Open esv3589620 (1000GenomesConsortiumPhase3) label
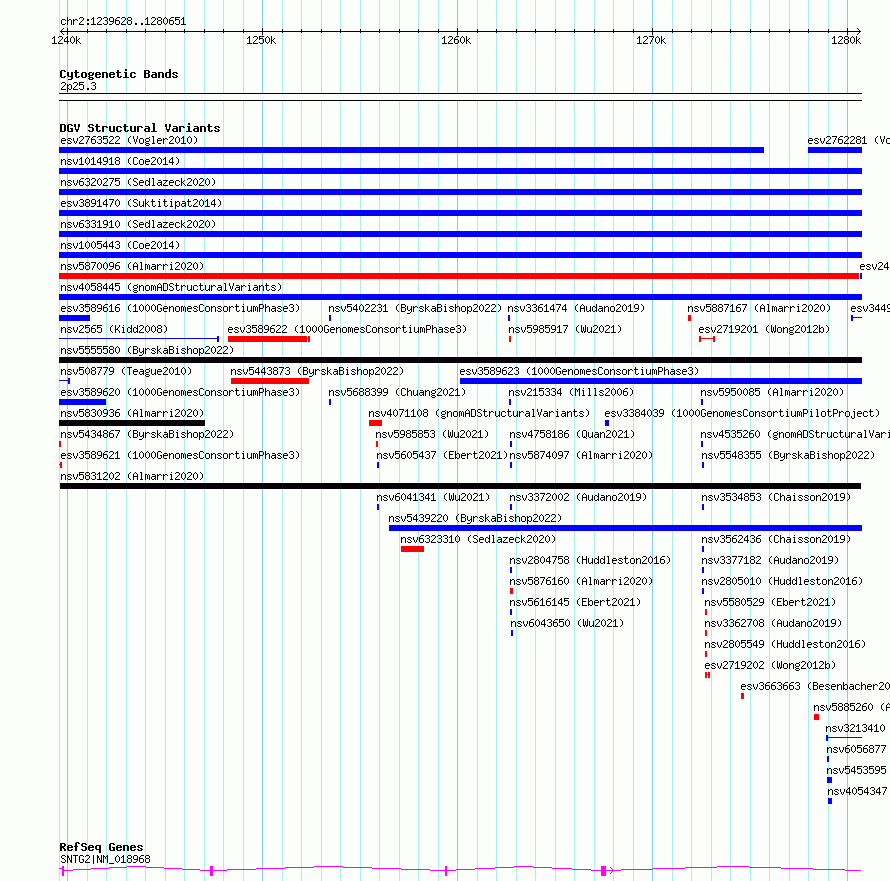The width and height of the screenshot is (890, 881). click(x=180, y=392)
